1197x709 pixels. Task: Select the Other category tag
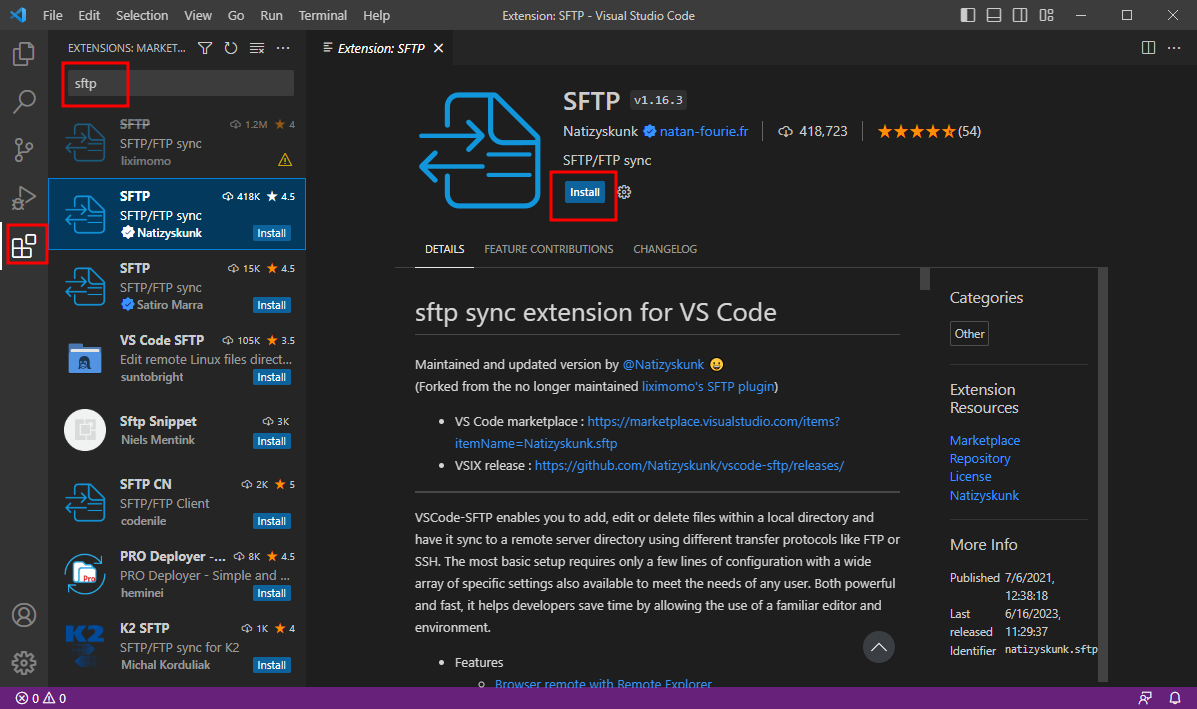[970, 334]
